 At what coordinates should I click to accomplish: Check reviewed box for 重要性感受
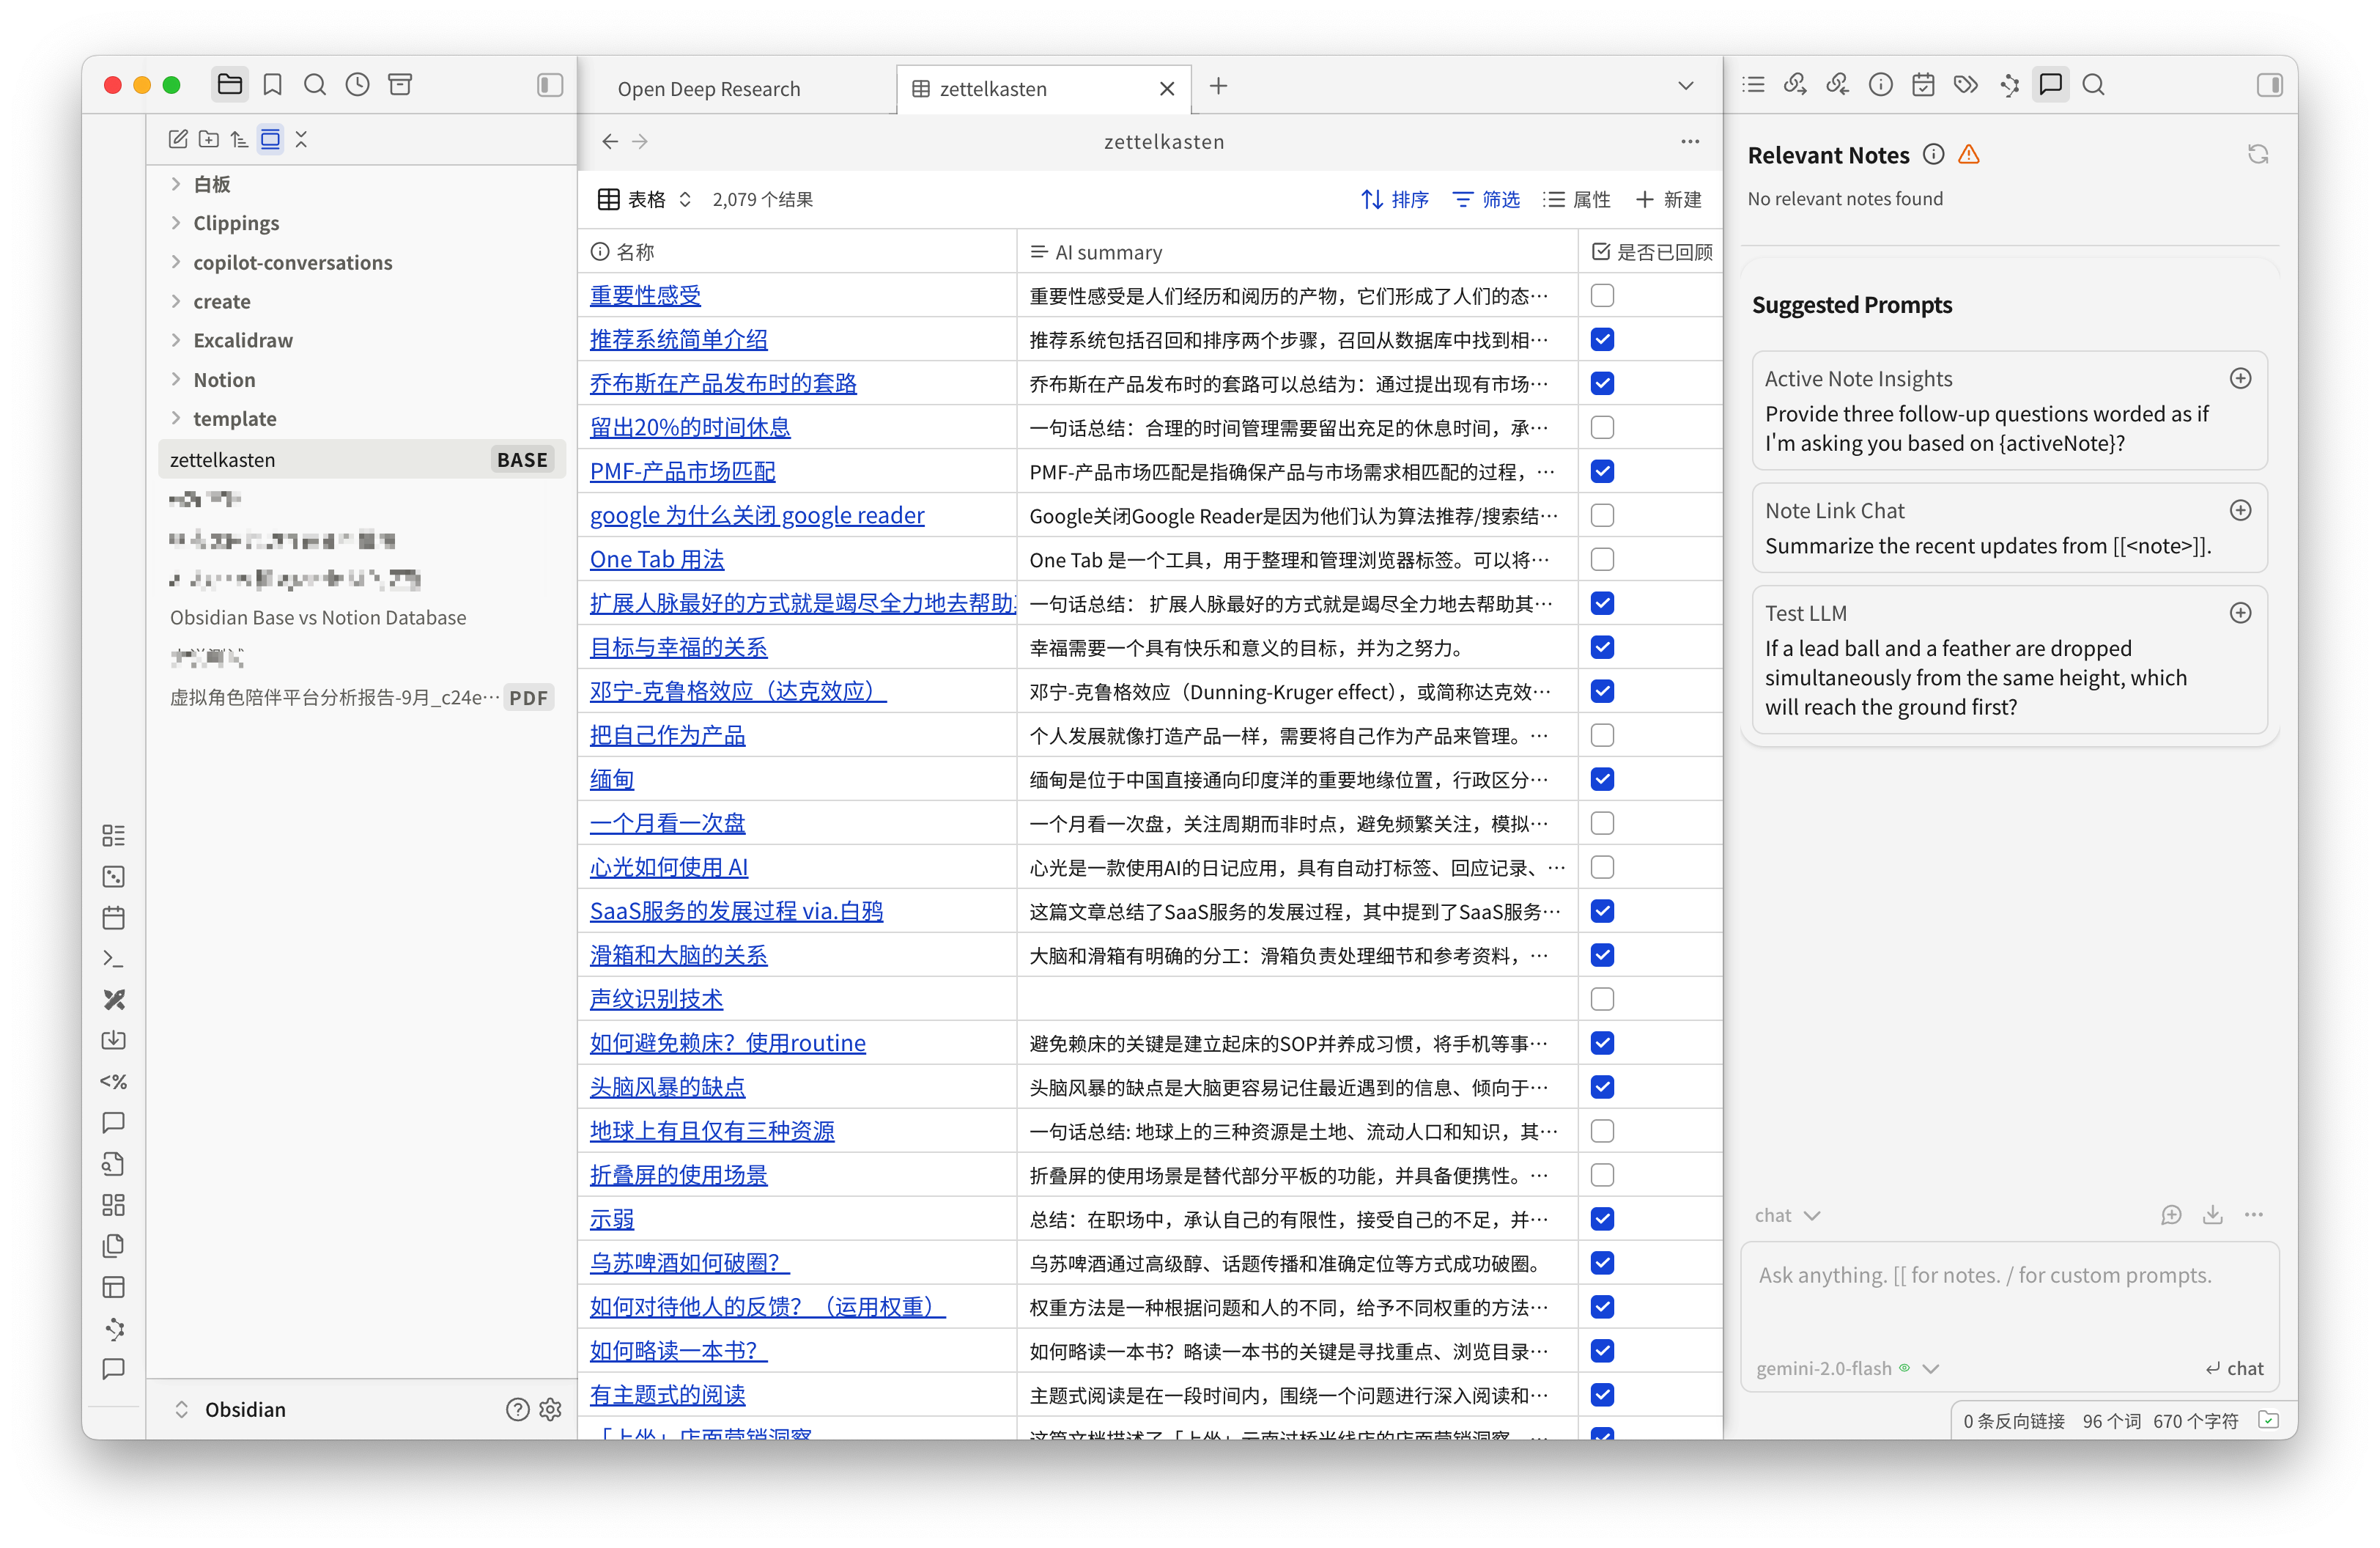[1602, 295]
